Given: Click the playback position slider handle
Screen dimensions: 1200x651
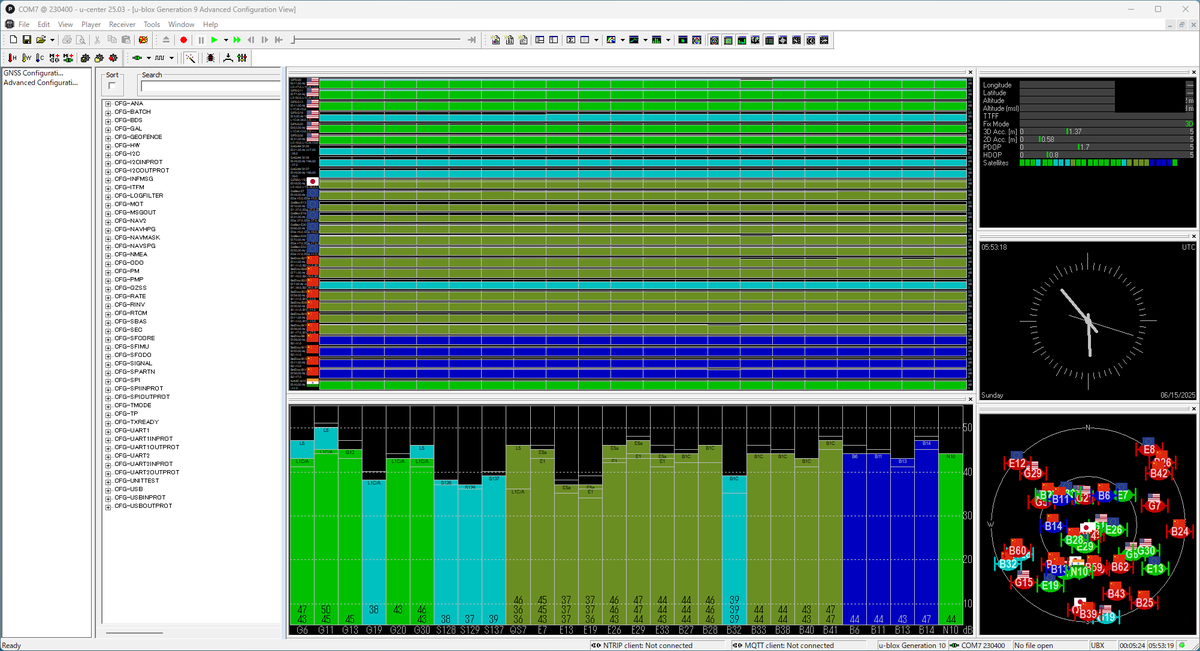Looking at the screenshot, I should (293, 40).
